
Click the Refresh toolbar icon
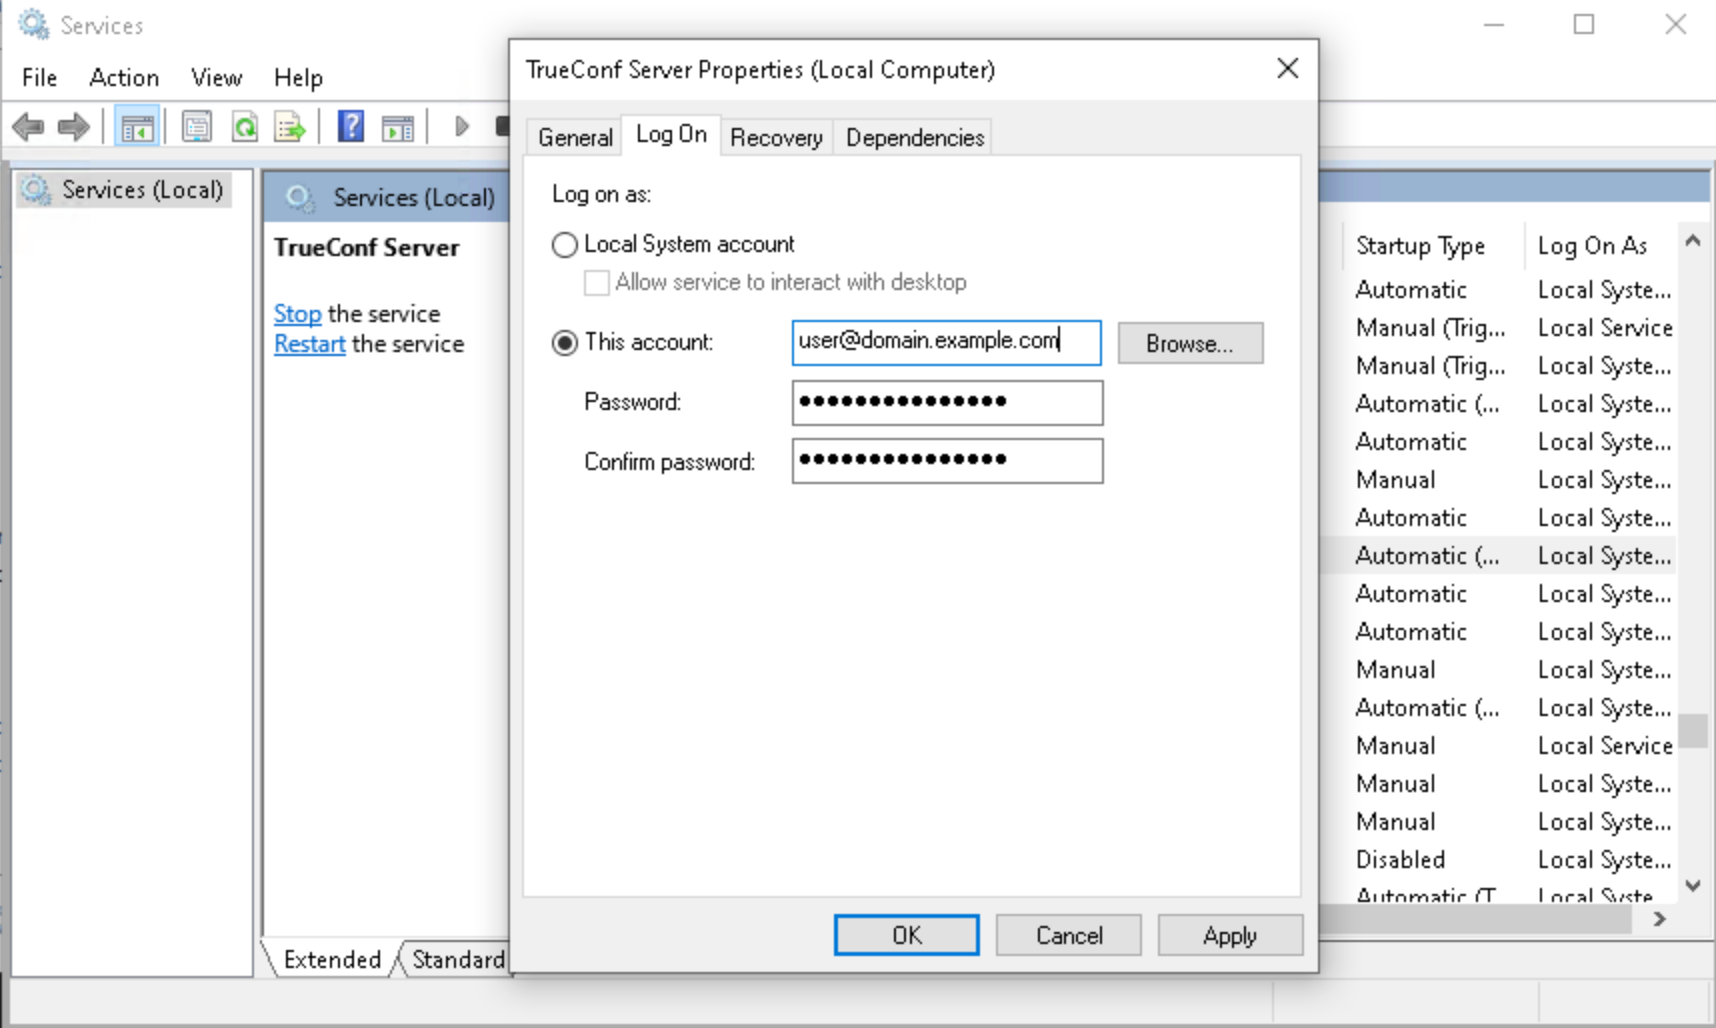pos(244,127)
